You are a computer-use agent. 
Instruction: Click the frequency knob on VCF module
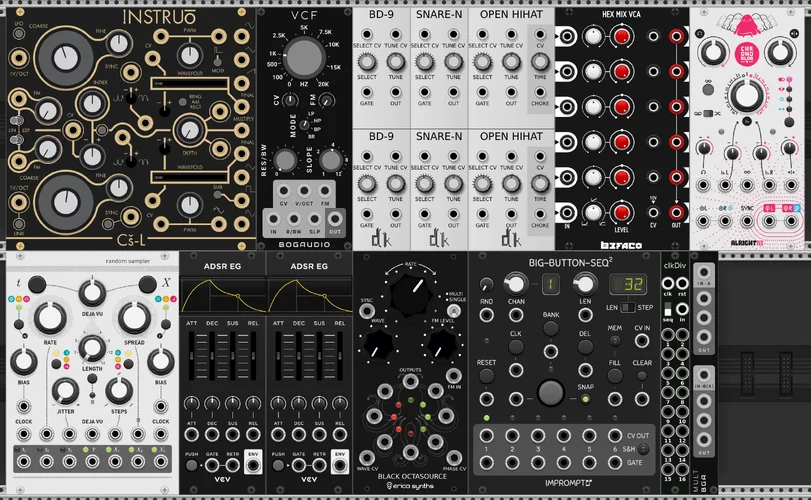[x=304, y=58]
